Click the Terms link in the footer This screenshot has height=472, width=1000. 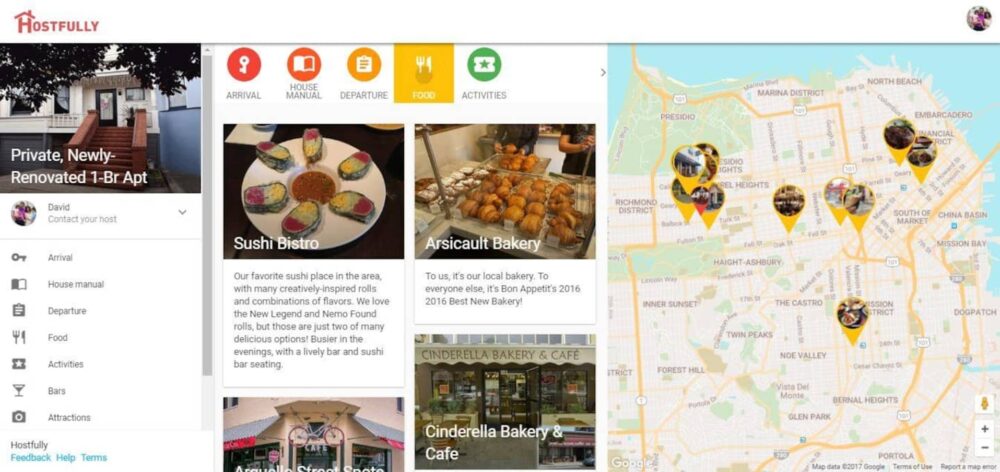(94, 457)
